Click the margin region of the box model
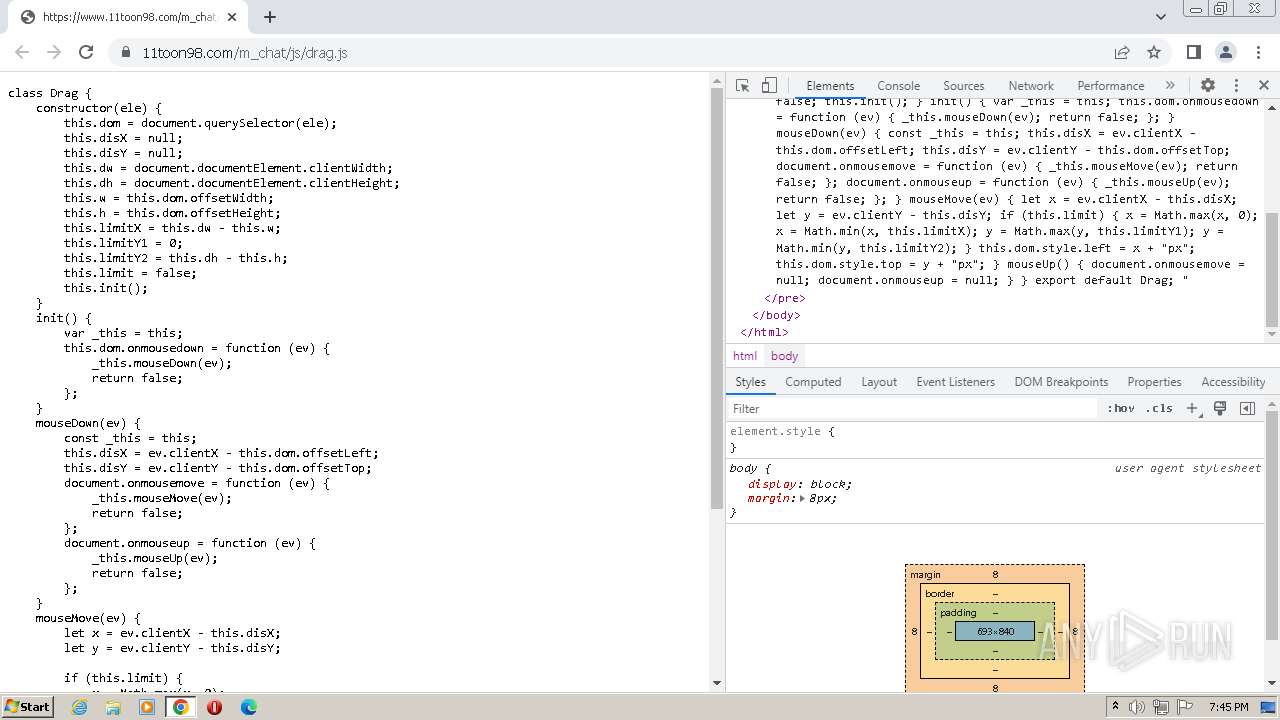The height and width of the screenshot is (720, 1280). pyautogui.click(x=995, y=575)
